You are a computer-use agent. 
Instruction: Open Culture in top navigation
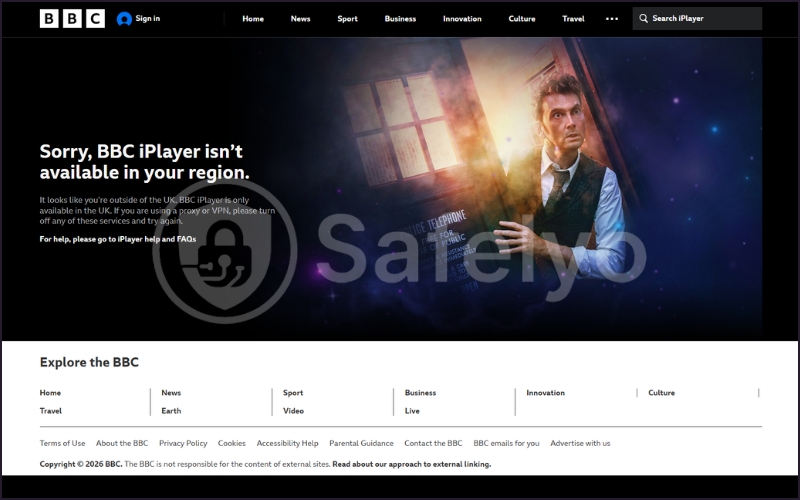point(522,19)
